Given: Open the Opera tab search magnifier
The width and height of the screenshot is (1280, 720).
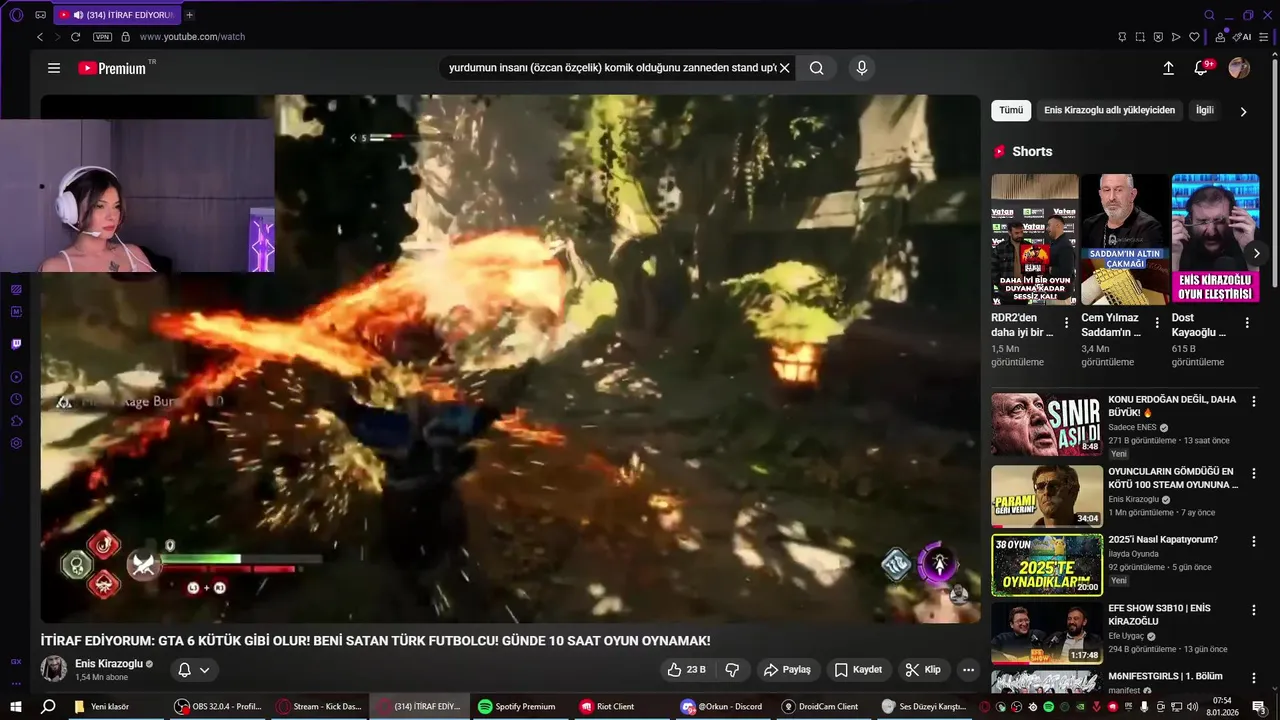Looking at the screenshot, I should pyautogui.click(x=1209, y=15).
